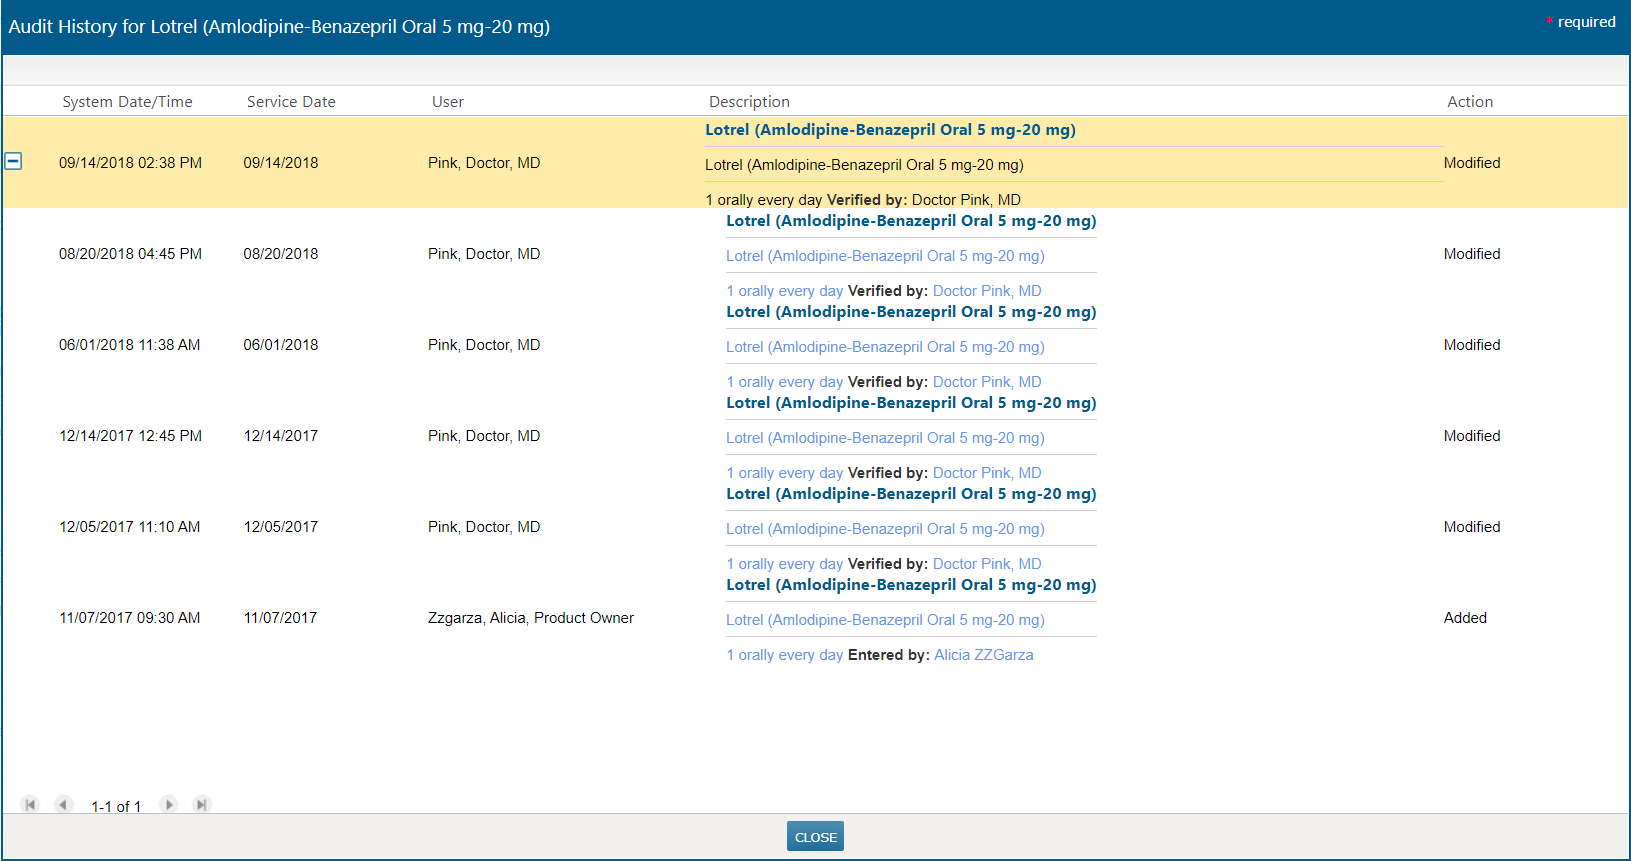Sort by Service Date column header
The image size is (1631, 861).
tap(291, 102)
